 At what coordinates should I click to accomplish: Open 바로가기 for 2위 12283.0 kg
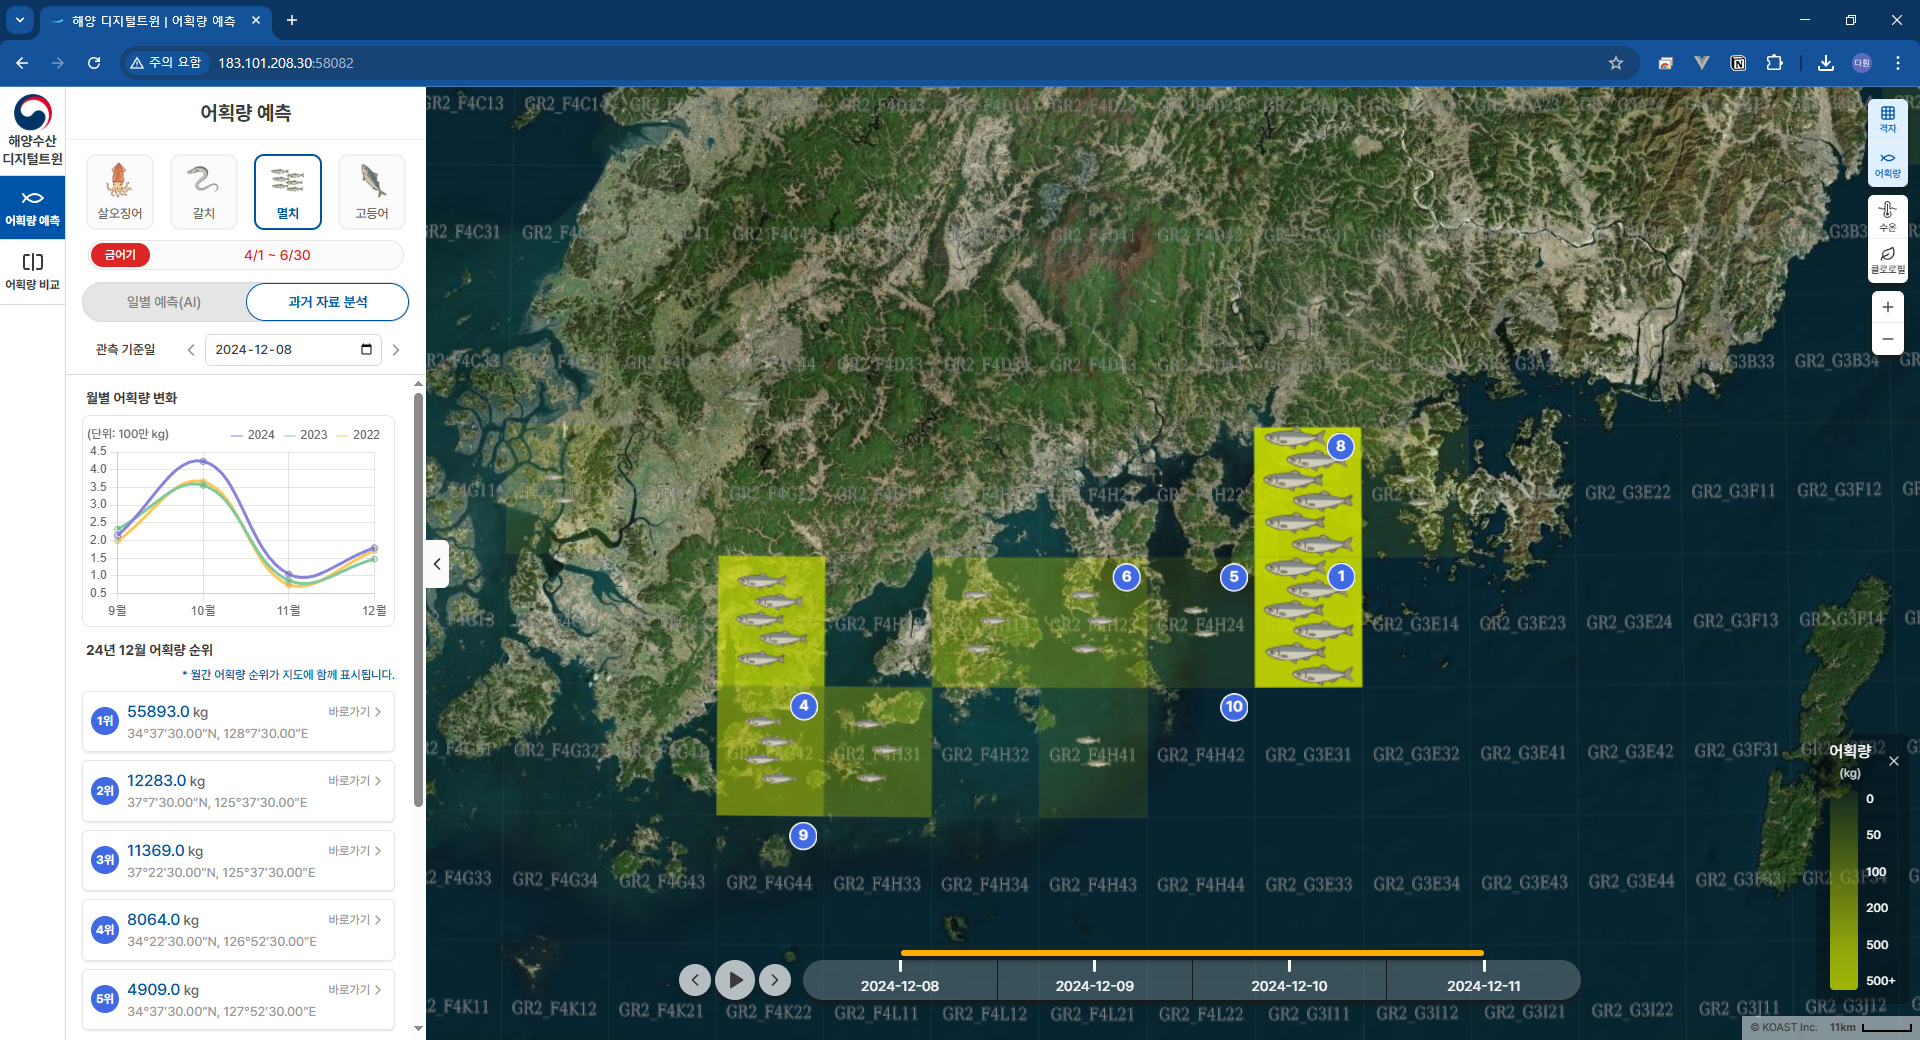tap(355, 781)
